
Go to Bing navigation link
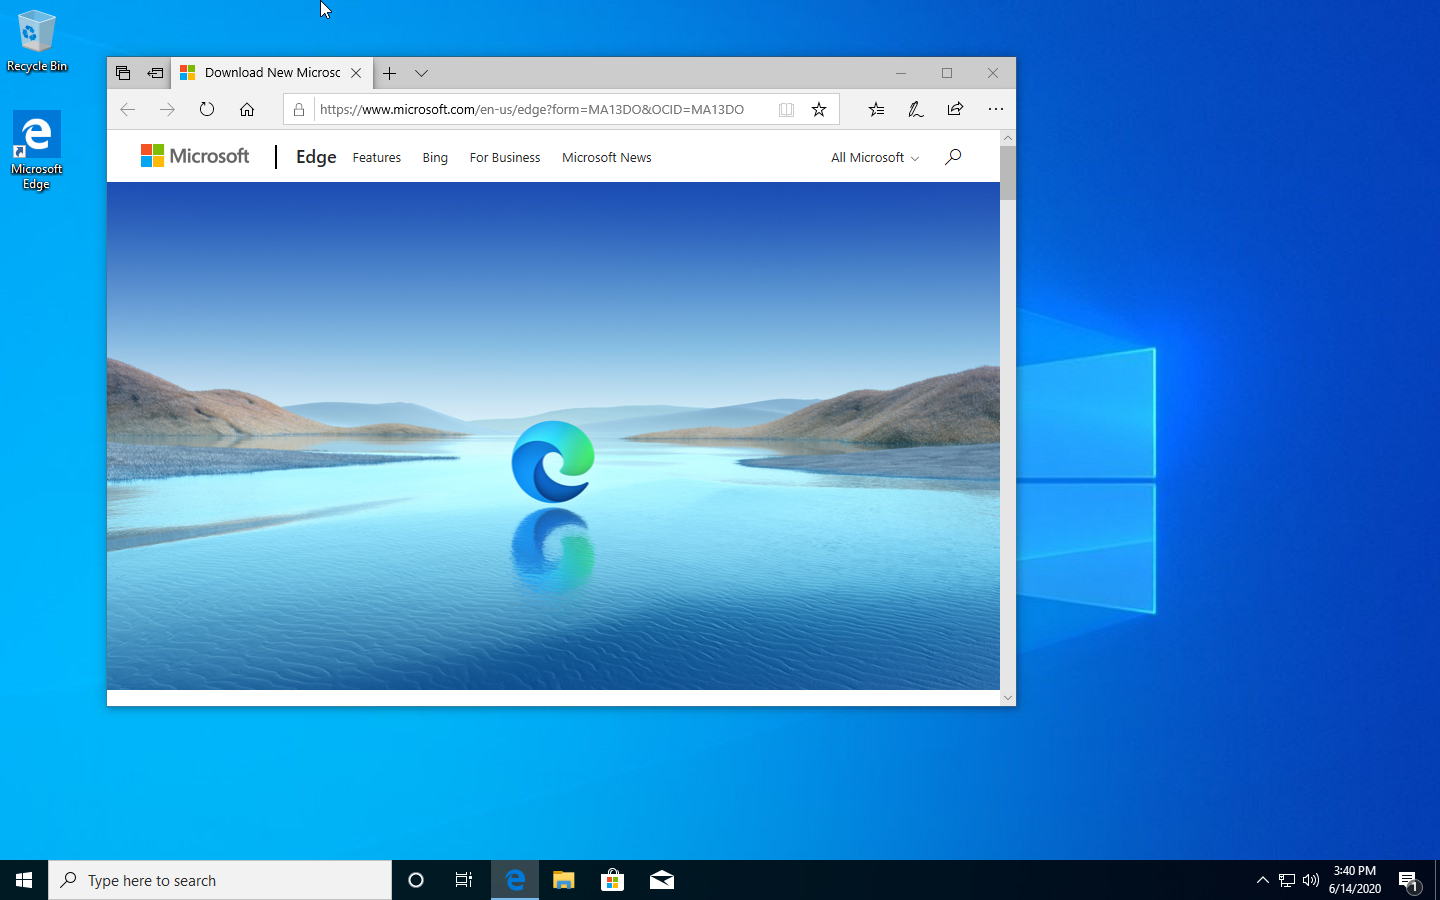pos(435,158)
